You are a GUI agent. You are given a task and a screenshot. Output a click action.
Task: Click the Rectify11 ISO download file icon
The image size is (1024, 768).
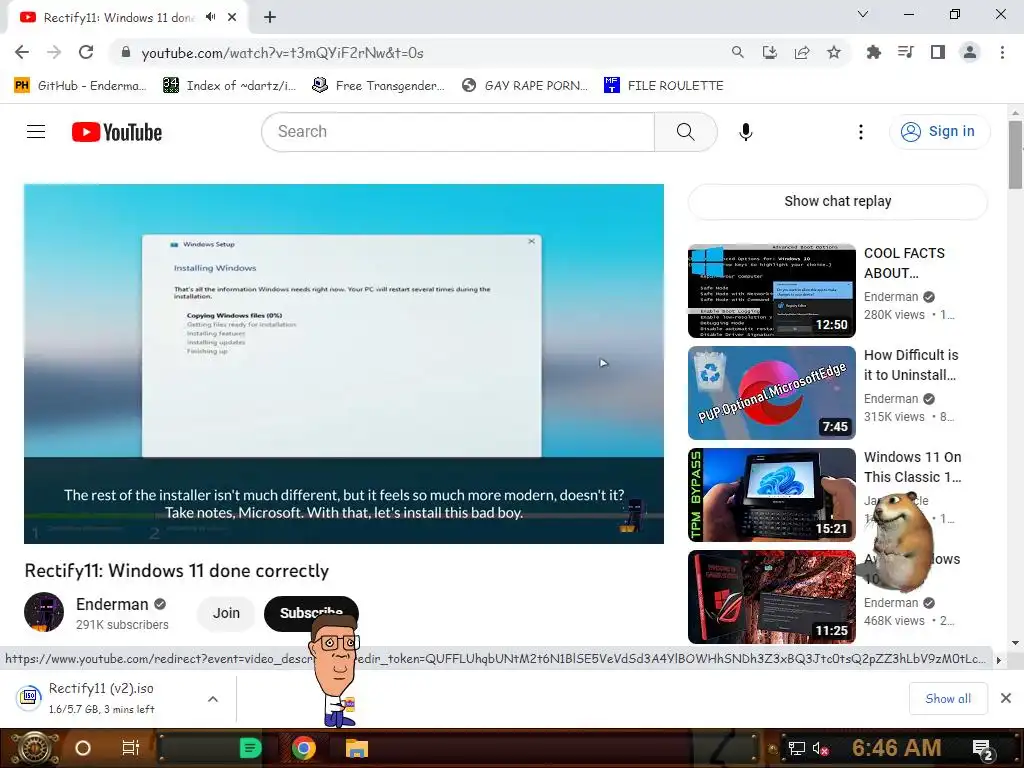29,697
